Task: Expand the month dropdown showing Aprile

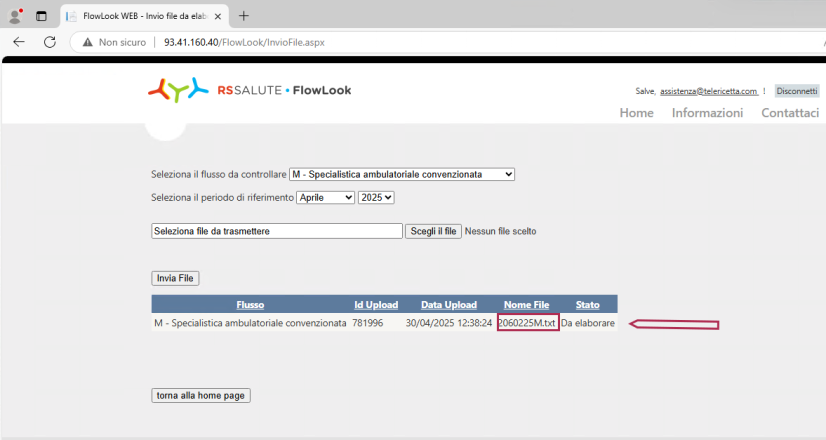Action: pyautogui.click(x=325, y=198)
